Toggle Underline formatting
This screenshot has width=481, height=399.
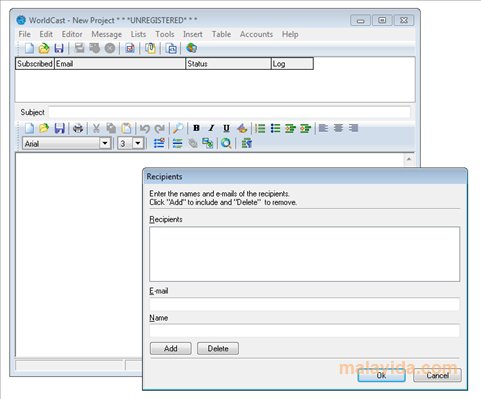(226, 128)
